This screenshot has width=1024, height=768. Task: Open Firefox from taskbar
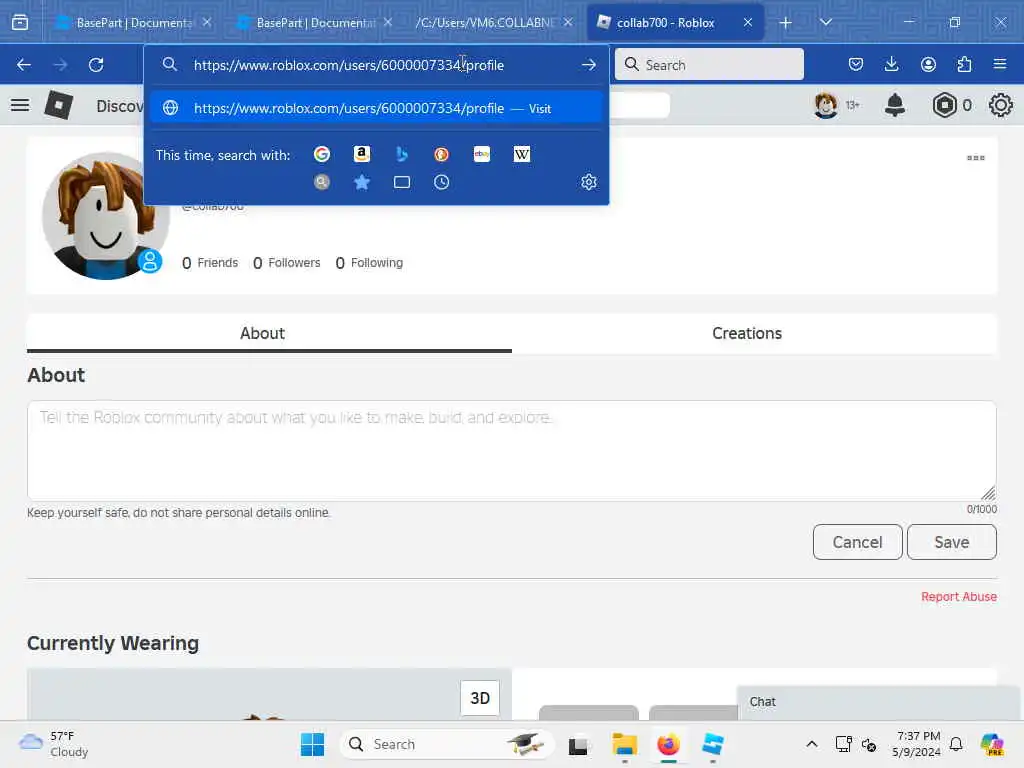(668, 744)
